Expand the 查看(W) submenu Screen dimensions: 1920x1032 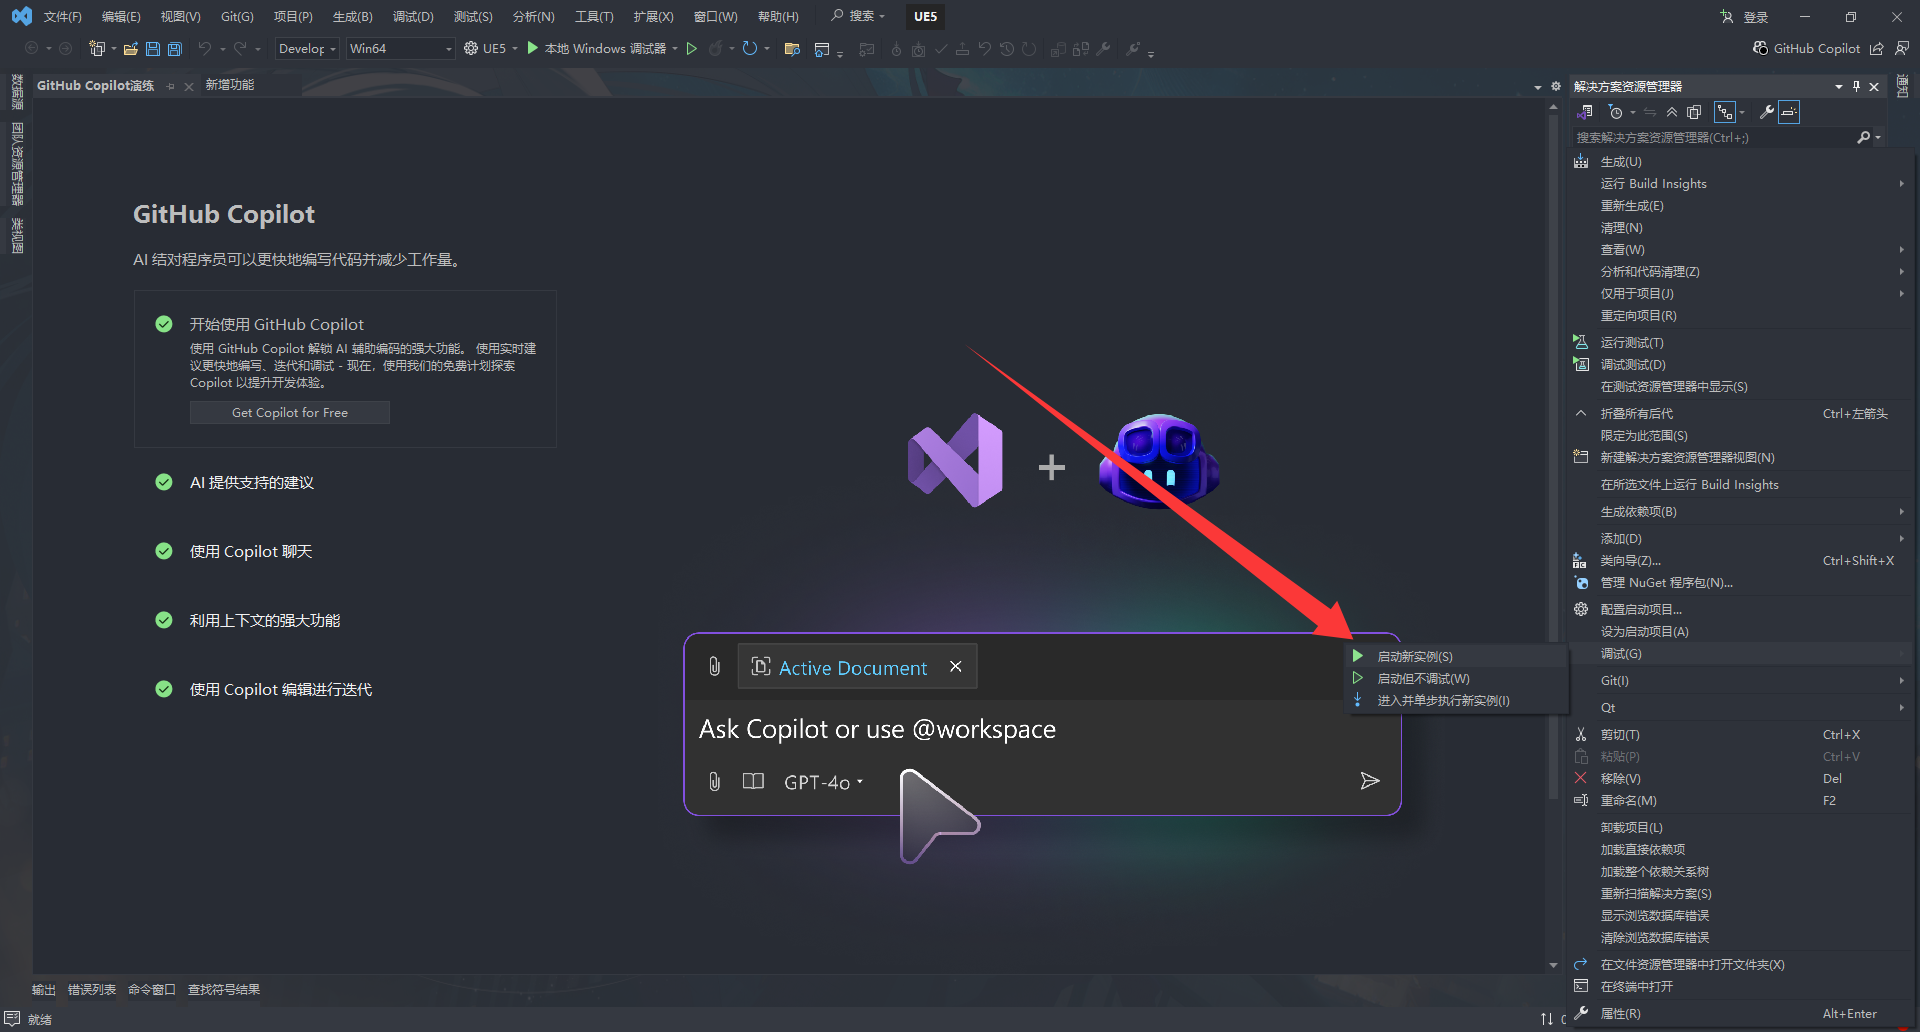[x=1740, y=249]
